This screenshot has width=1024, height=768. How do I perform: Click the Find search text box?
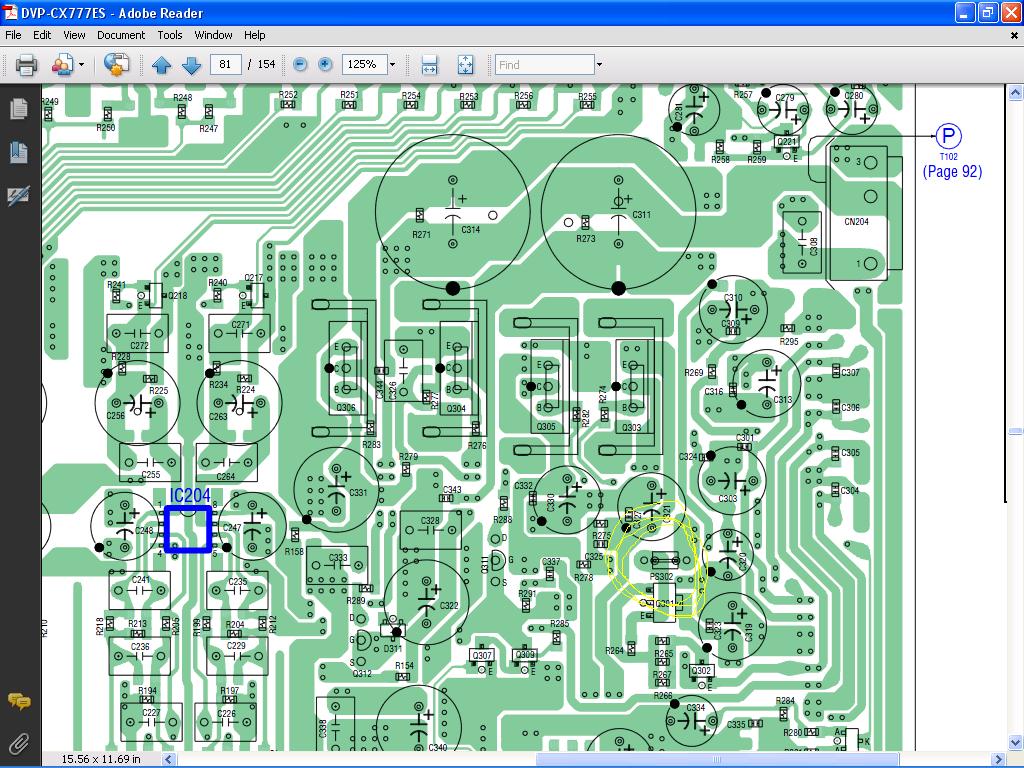pos(545,65)
